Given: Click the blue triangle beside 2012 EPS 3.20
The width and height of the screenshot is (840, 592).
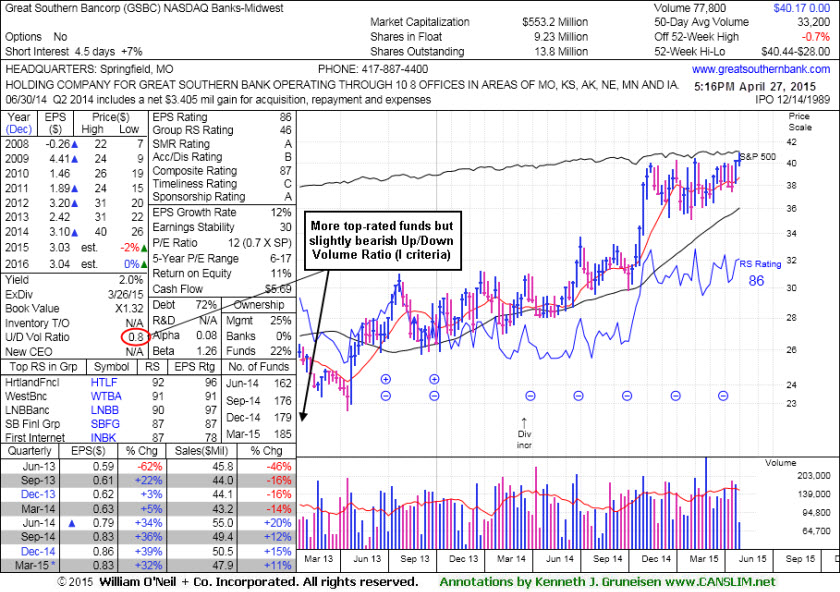Looking at the screenshot, I should coord(75,203).
